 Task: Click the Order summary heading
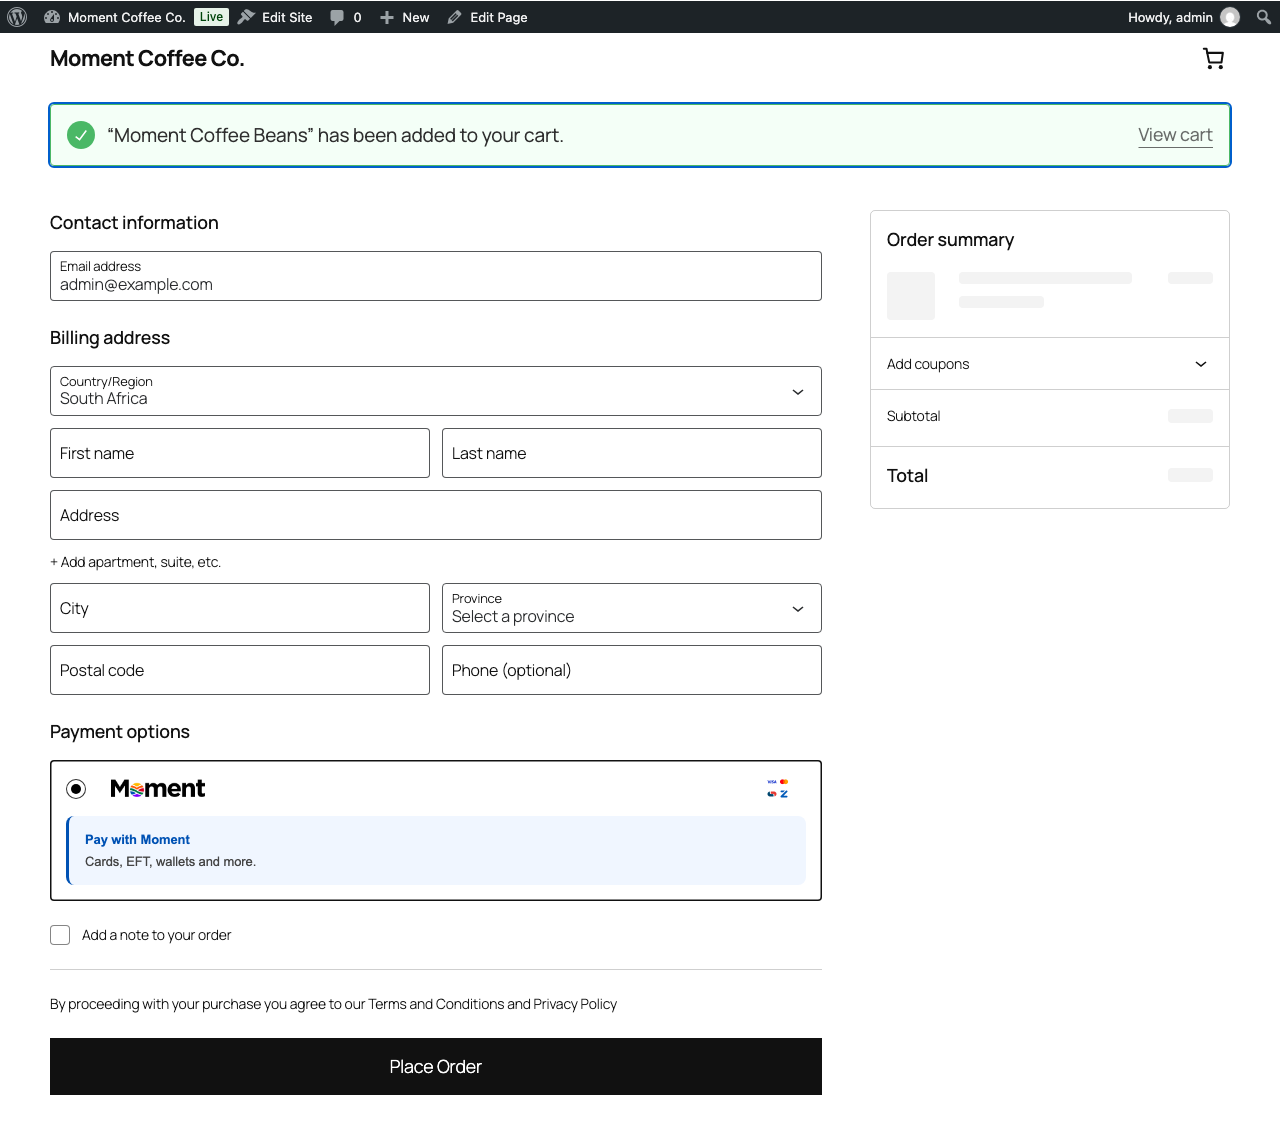click(x=950, y=240)
